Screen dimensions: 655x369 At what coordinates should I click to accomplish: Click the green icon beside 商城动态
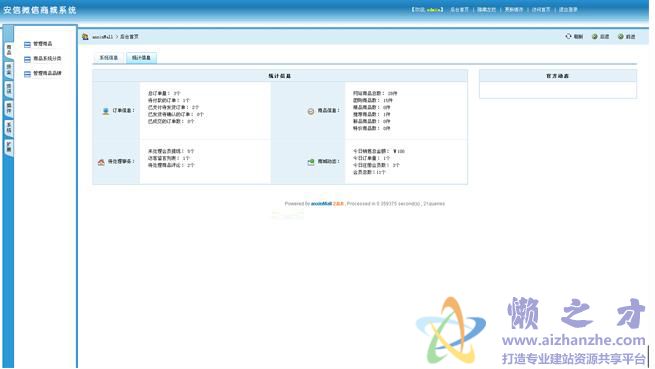311,162
